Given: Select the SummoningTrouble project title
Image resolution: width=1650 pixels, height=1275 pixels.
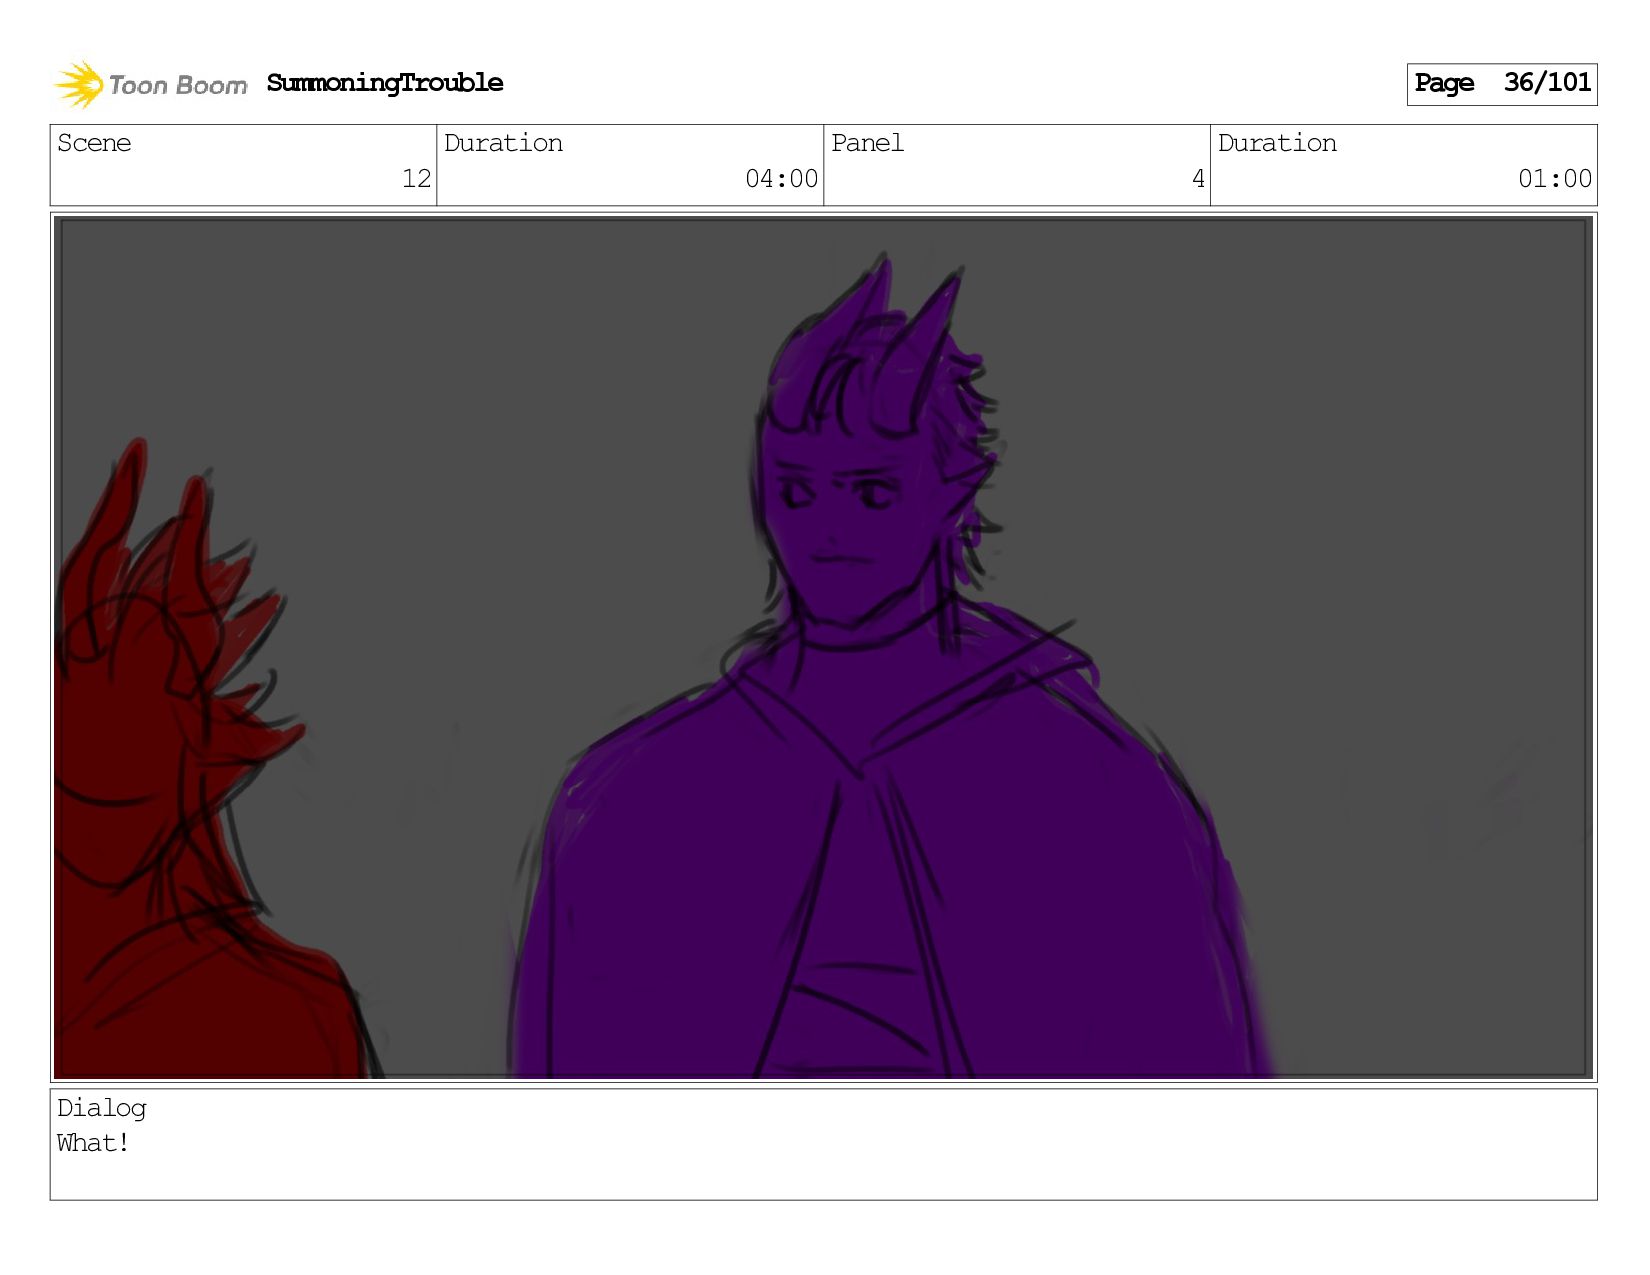Looking at the screenshot, I should 385,83.
